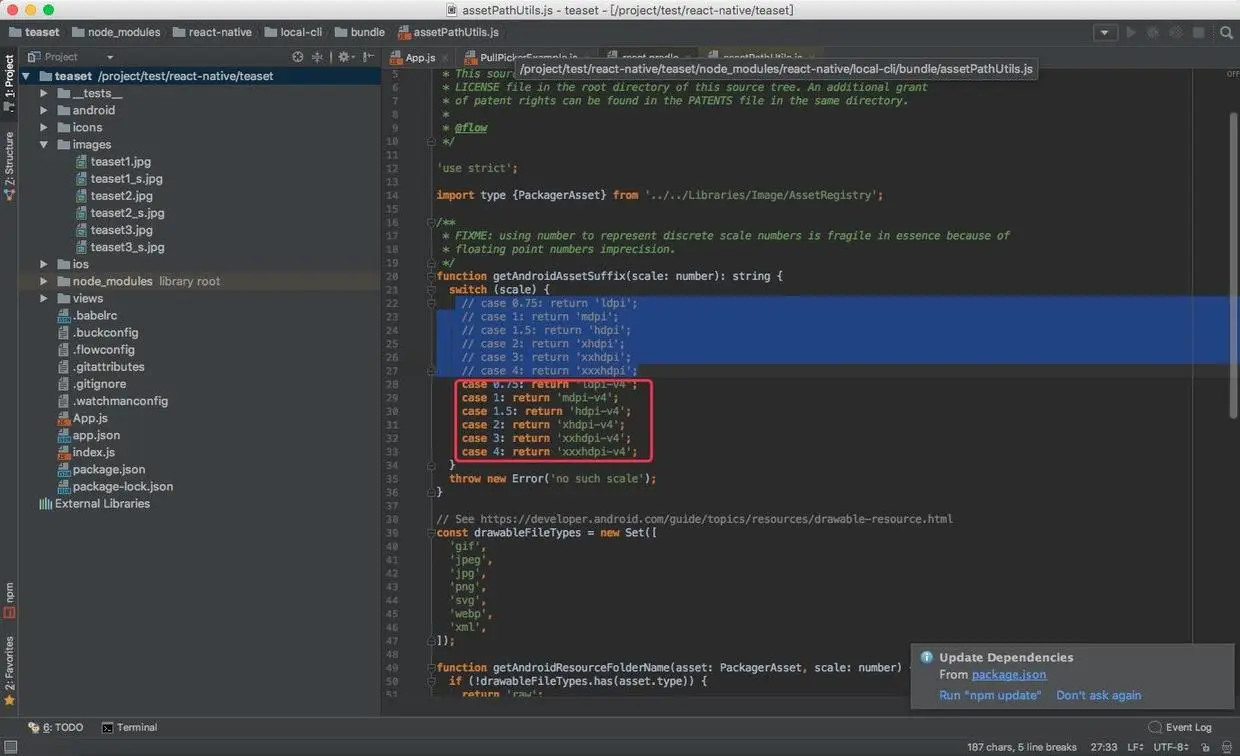This screenshot has width=1240, height=756.
Task: Open the Project panel gear settings
Action: (x=345, y=57)
